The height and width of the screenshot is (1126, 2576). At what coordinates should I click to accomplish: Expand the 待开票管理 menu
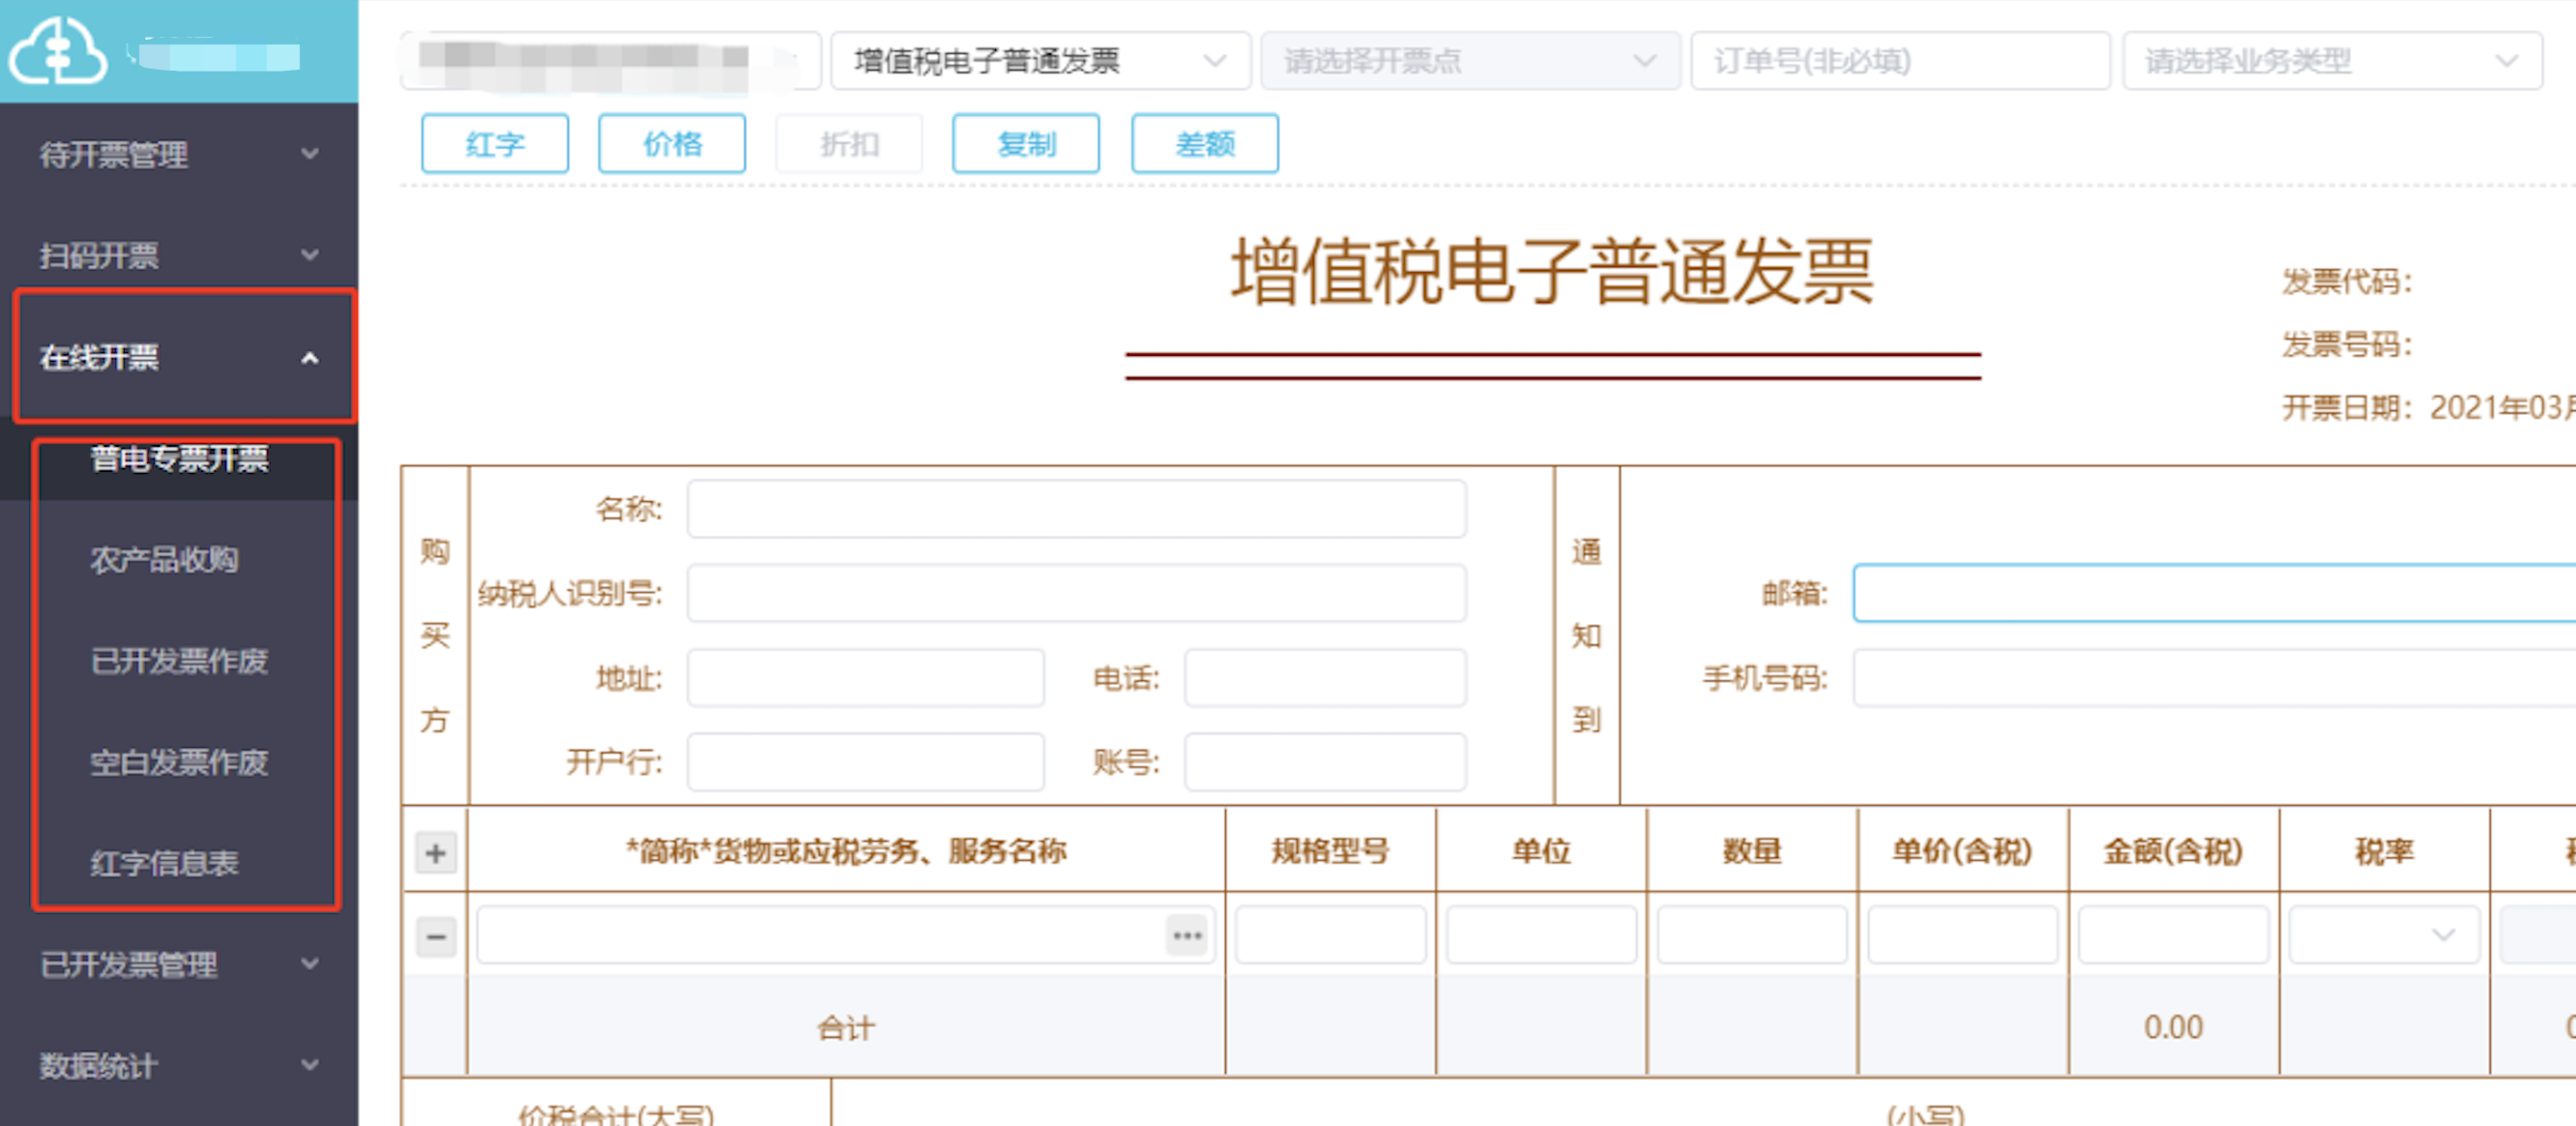click(x=179, y=155)
